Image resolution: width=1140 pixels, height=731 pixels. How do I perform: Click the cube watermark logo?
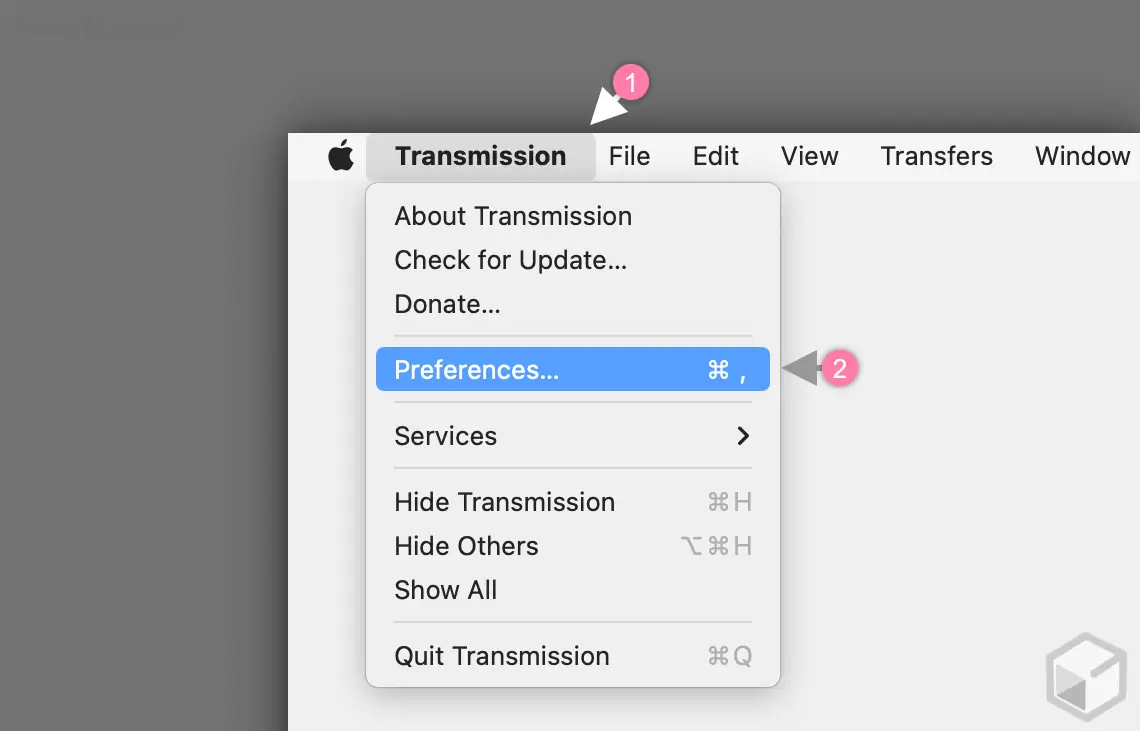tap(1085, 675)
